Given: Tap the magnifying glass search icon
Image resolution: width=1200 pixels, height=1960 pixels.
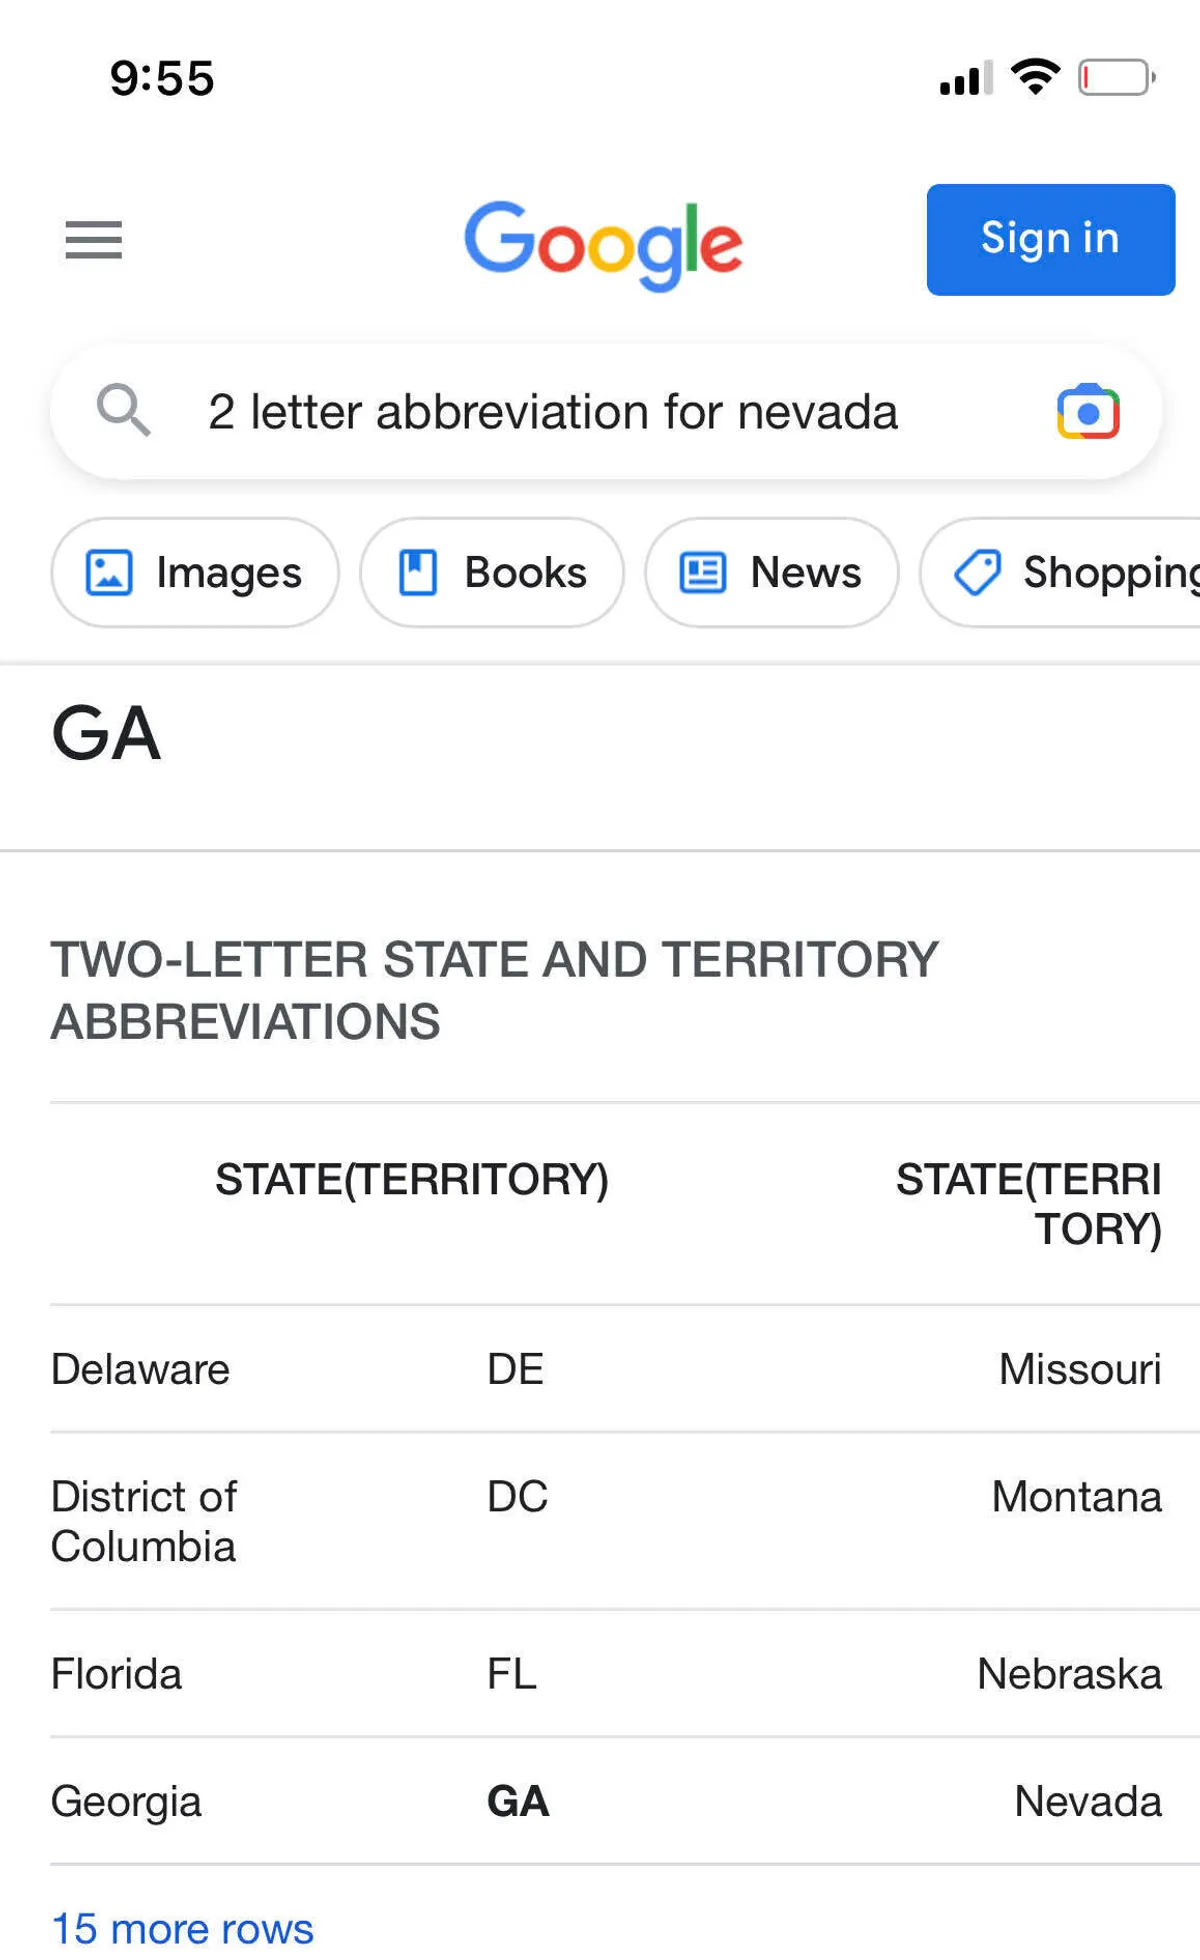Looking at the screenshot, I should (123, 410).
